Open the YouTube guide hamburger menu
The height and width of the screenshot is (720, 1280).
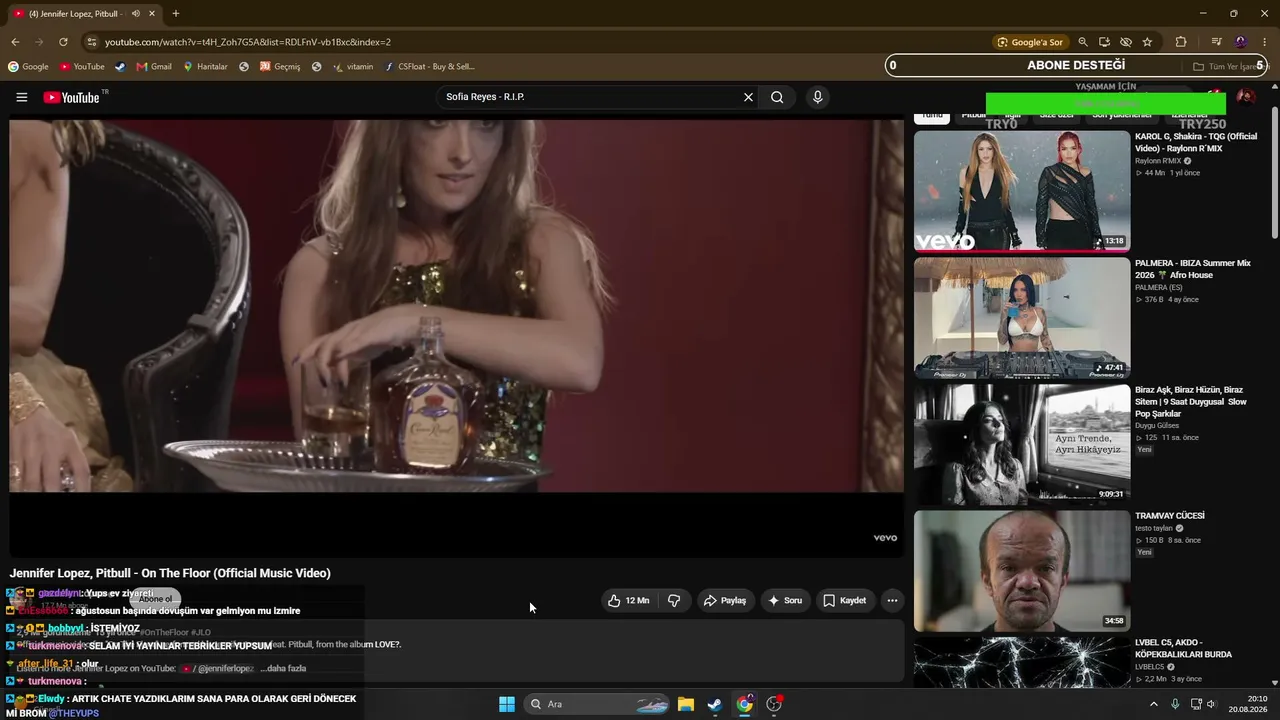[x=21, y=97]
